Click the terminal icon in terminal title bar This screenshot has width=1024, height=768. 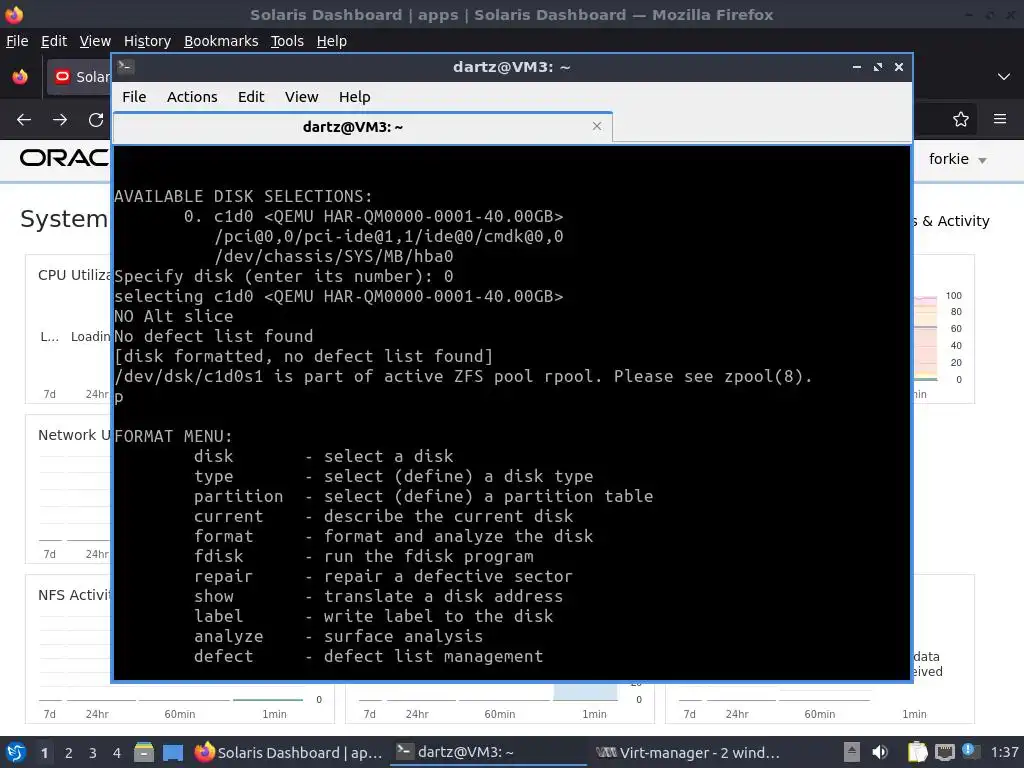point(126,67)
